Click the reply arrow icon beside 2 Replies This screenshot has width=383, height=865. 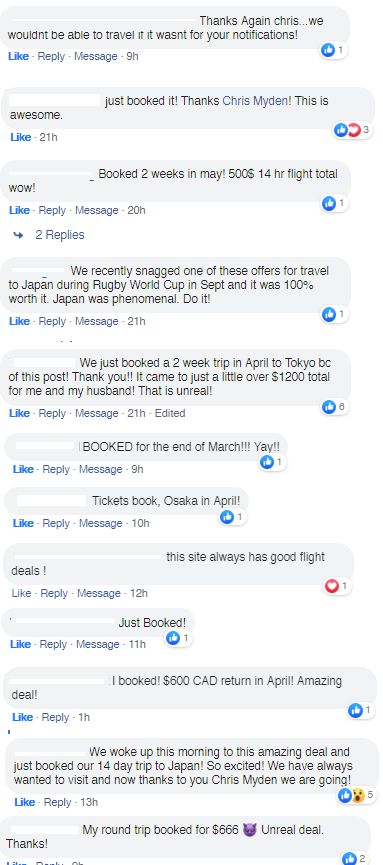pyautogui.click(x=19, y=236)
